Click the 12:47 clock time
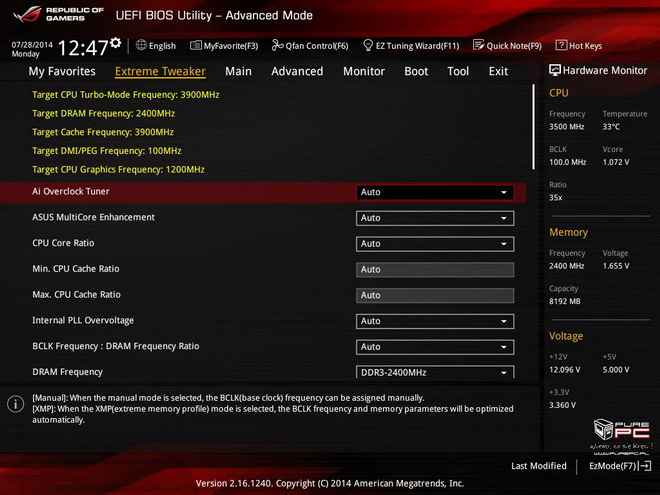The image size is (660, 495). click(83, 48)
